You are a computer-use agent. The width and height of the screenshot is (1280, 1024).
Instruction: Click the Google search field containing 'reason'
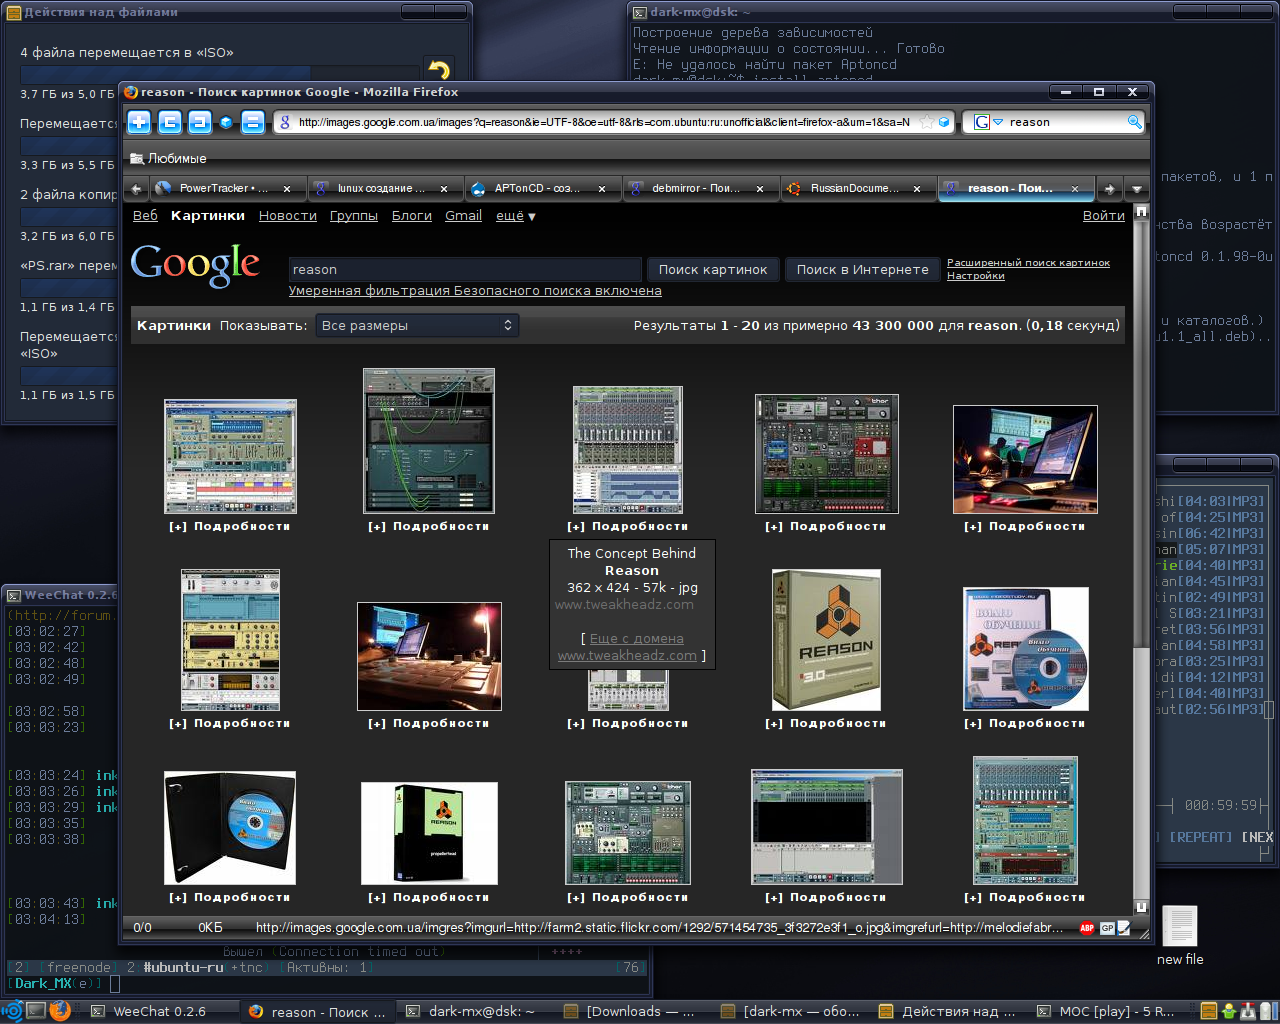point(465,269)
